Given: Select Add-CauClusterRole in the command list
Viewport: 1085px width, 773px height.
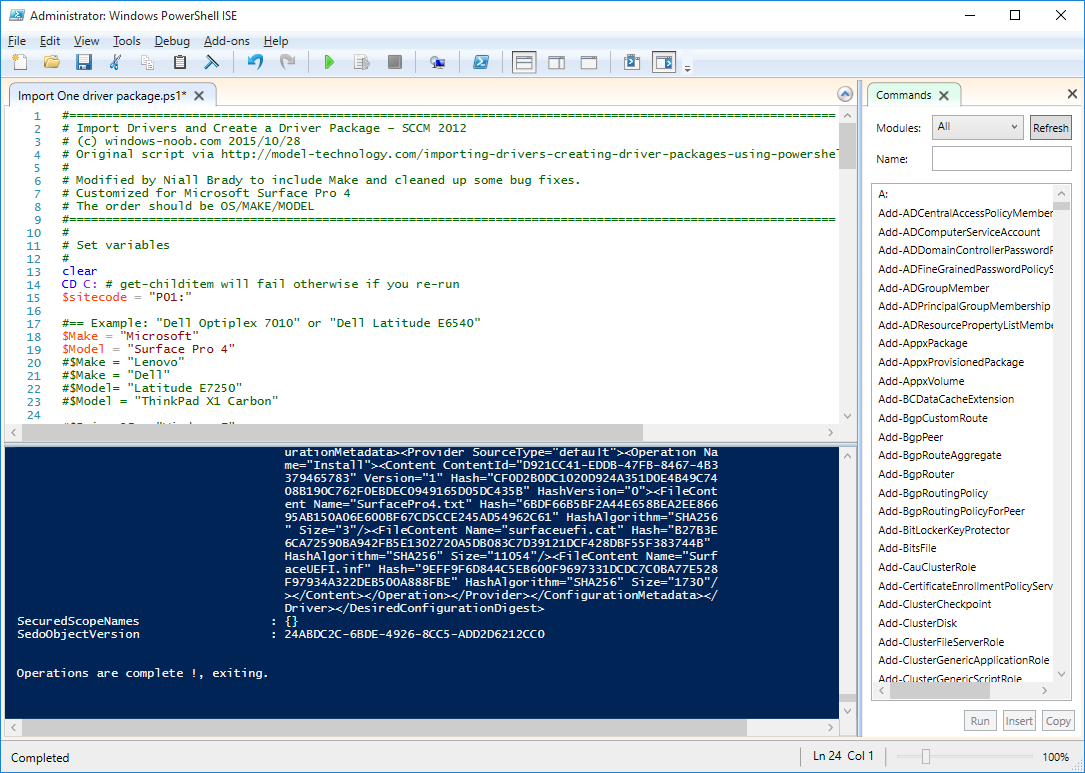Looking at the screenshot, I should [x=927, y=567].
